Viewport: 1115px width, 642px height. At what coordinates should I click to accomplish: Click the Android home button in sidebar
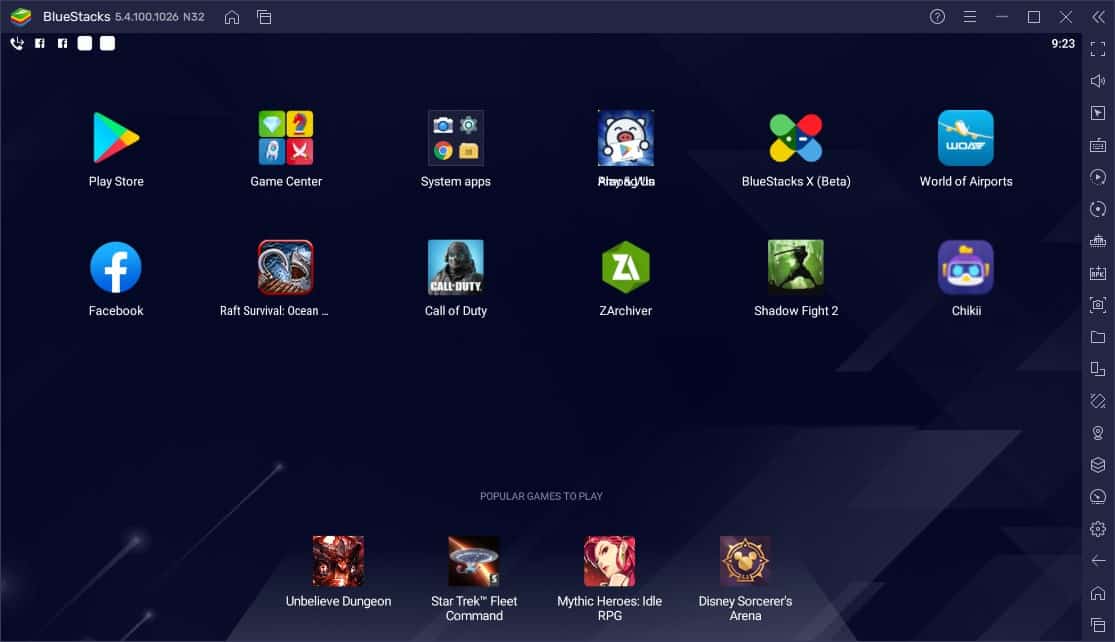[x=1098, y=593]
